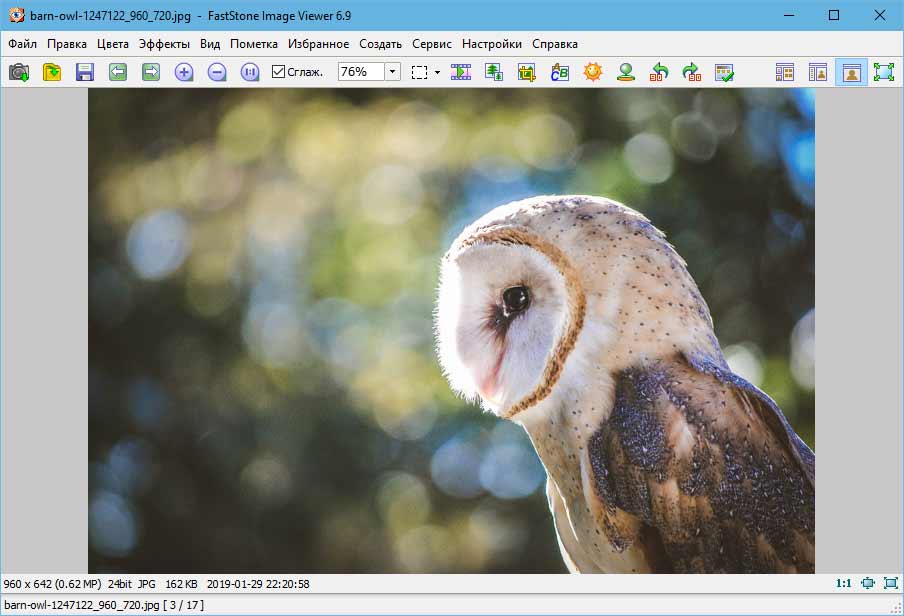Start a slideshow from the toolbar
This screenshot has width=904, height=616.
coord(461,72)
